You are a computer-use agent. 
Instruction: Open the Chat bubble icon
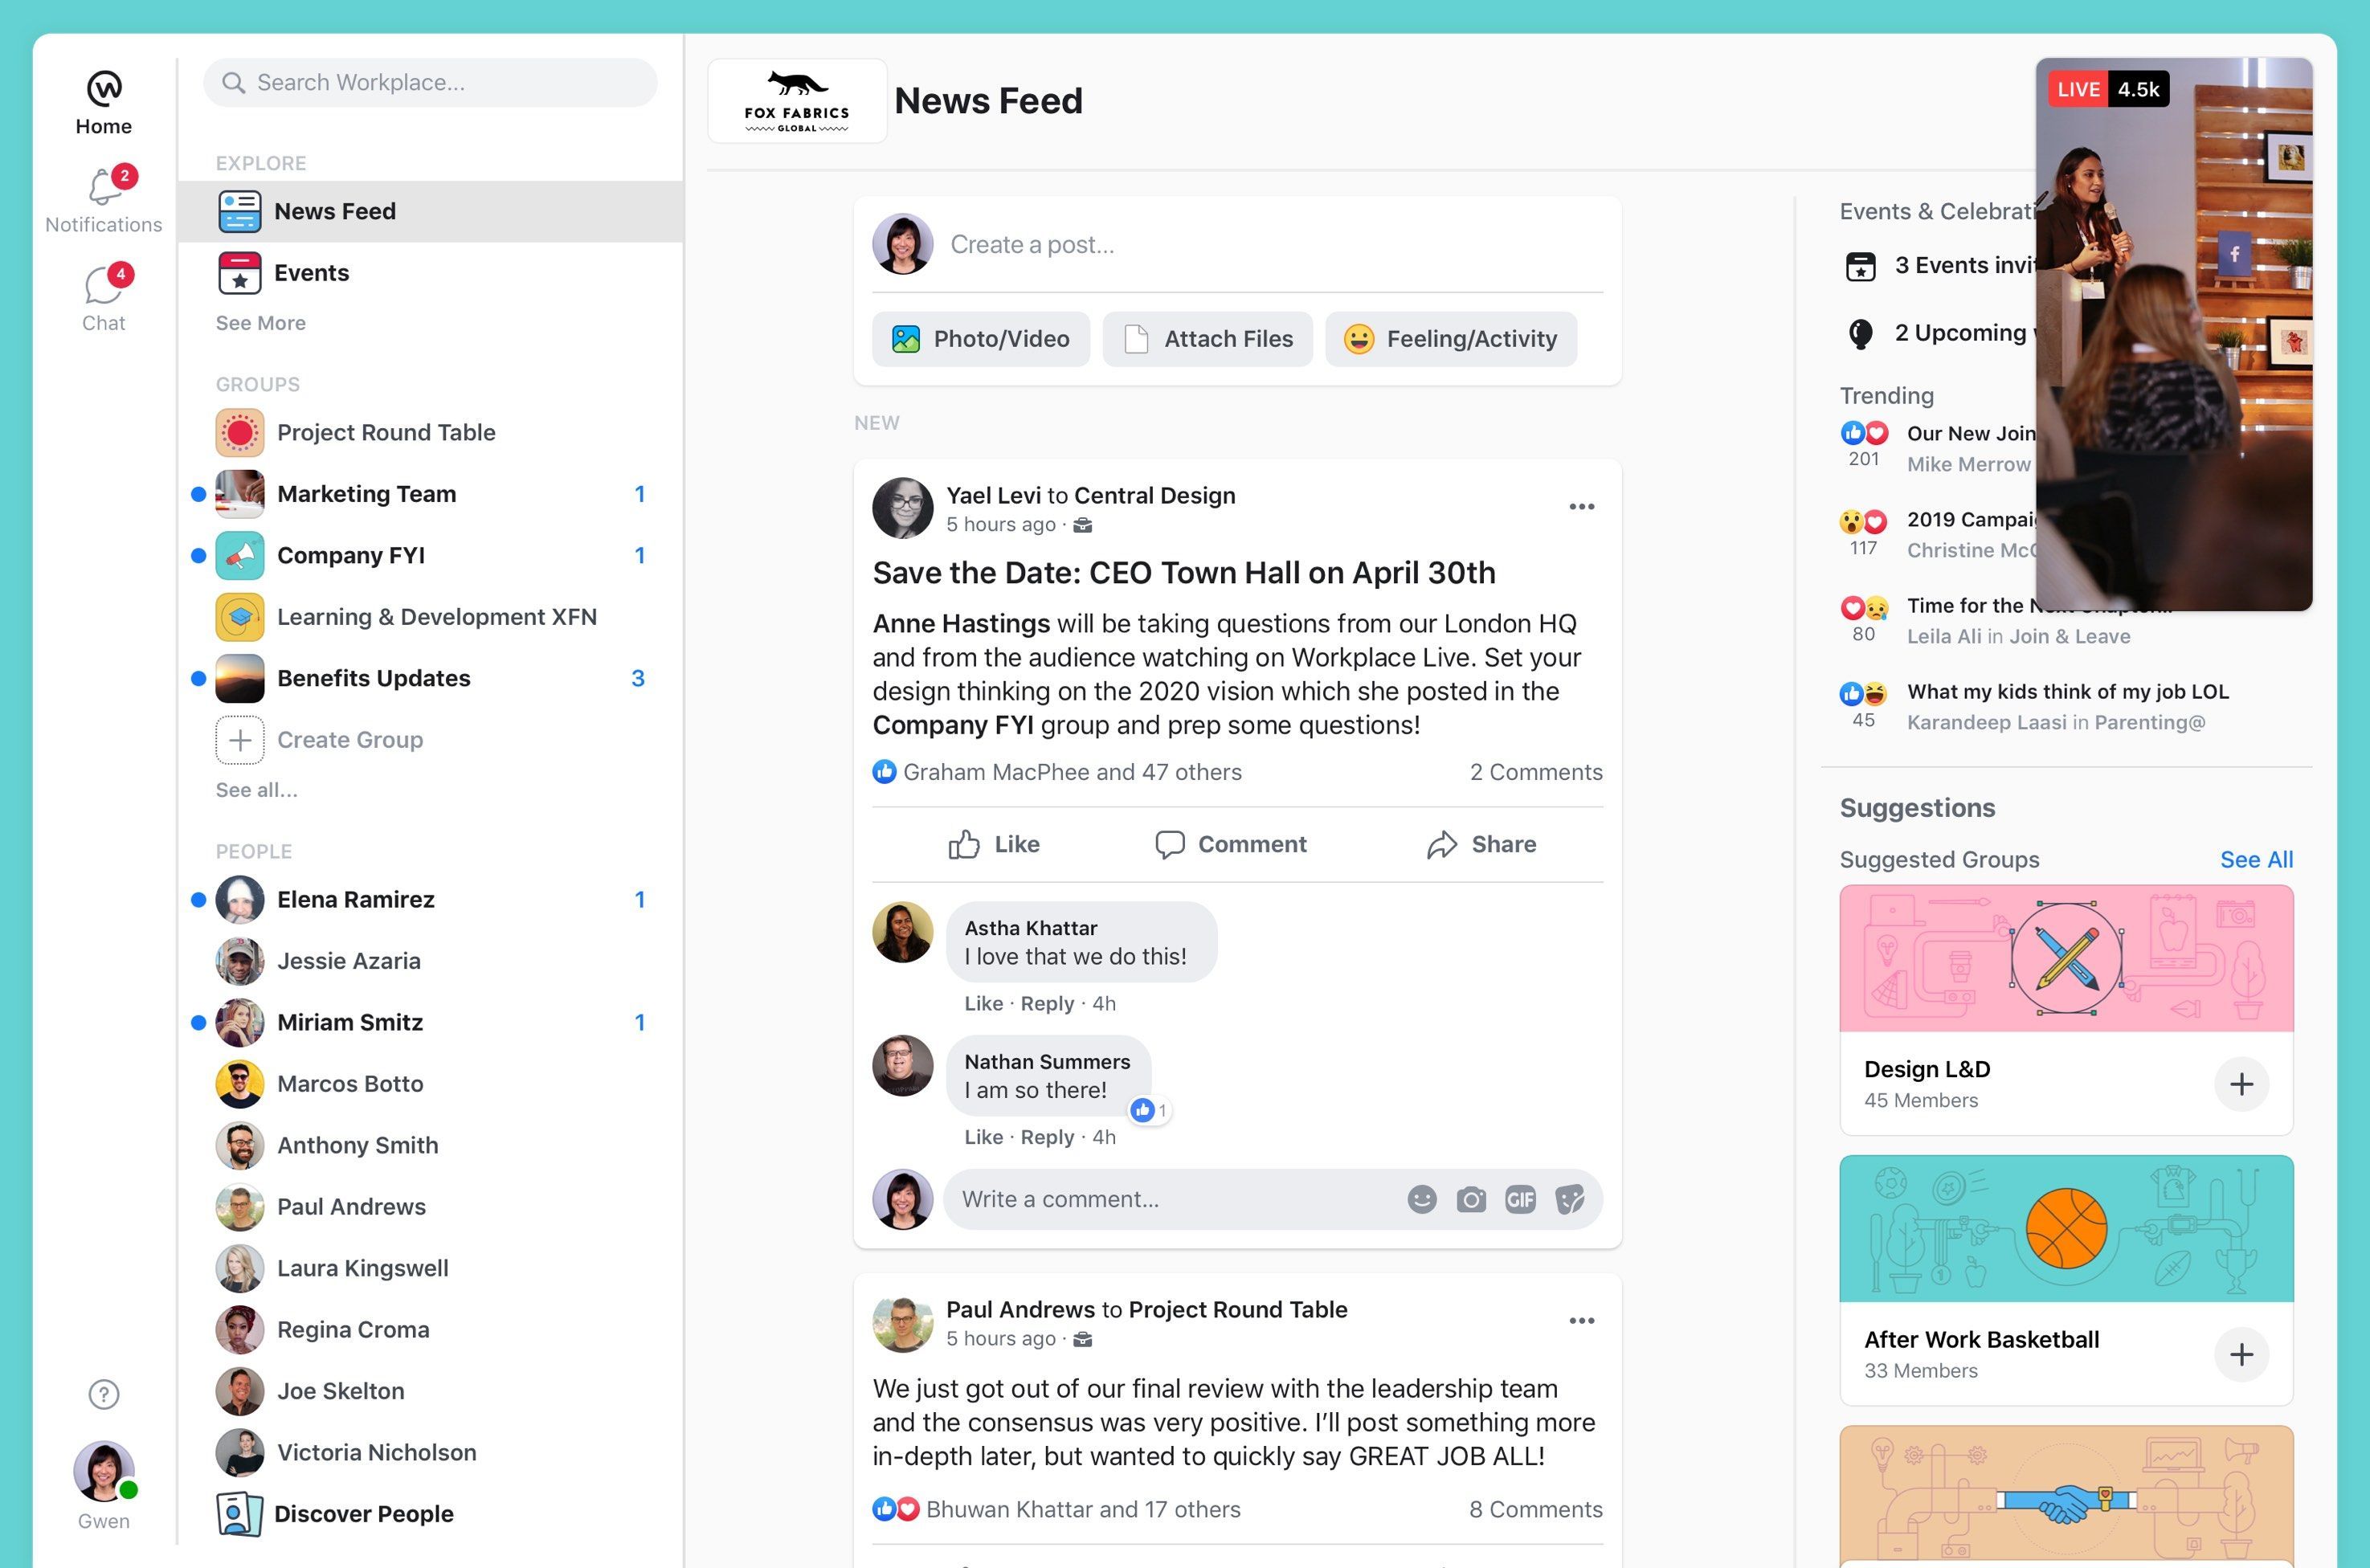pos(104,285)
